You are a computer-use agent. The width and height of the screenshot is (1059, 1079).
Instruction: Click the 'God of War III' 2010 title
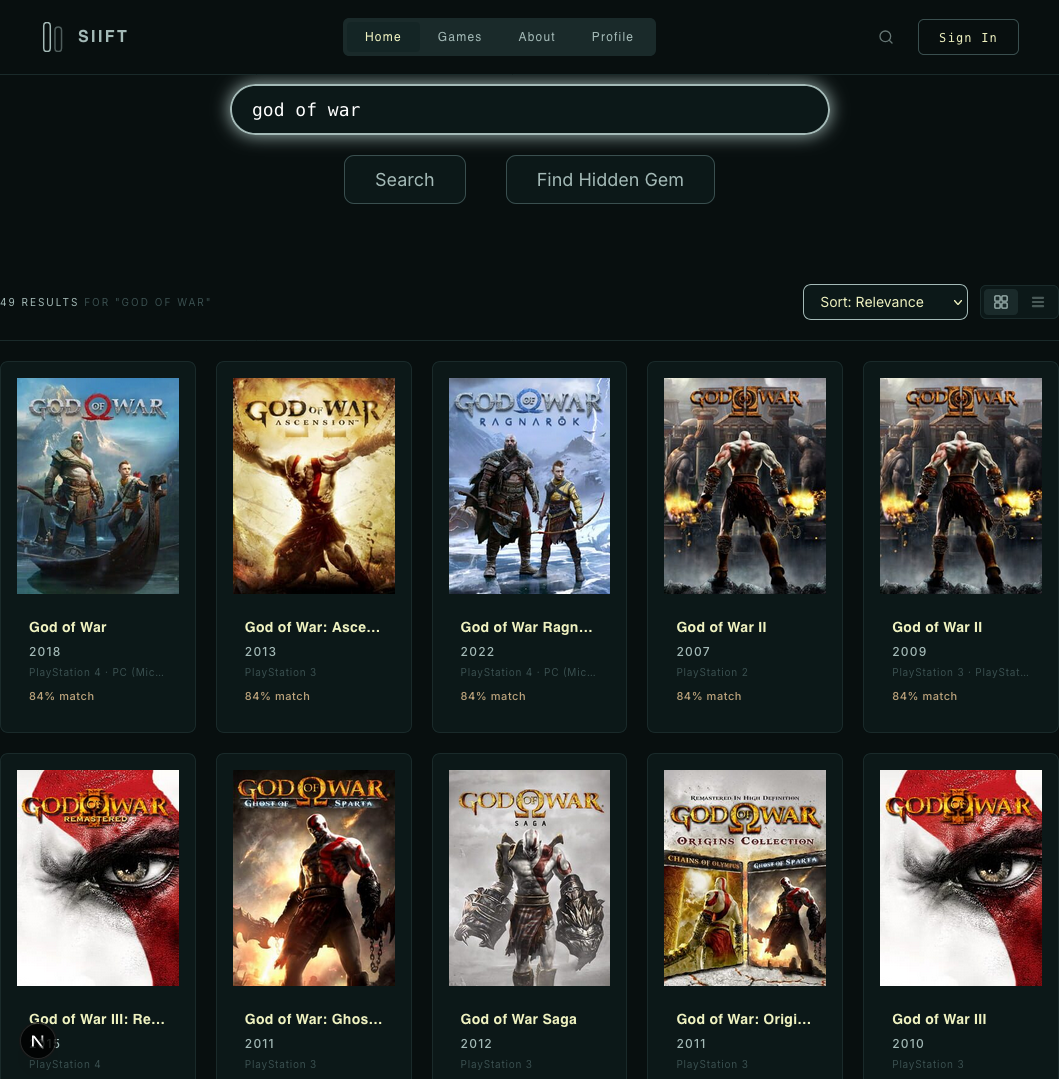[939, 1019]
